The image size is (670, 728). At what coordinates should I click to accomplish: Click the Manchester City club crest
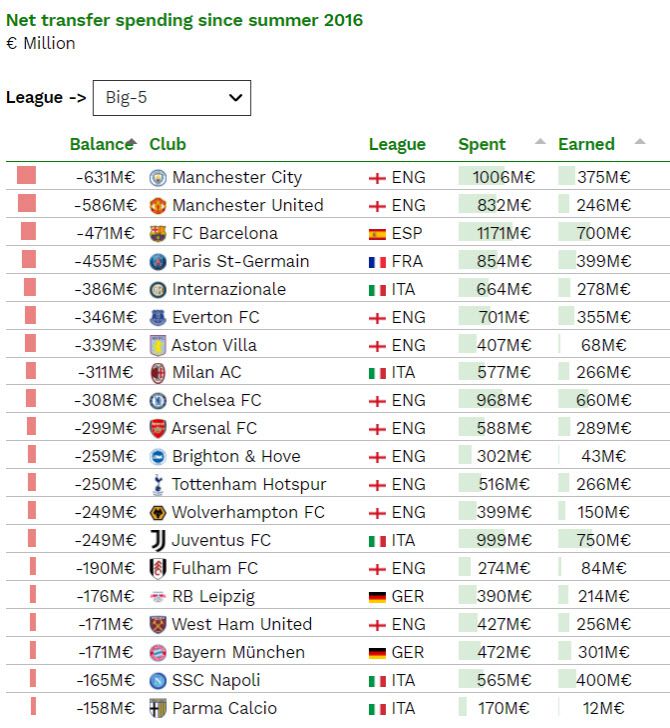point(158,177)
